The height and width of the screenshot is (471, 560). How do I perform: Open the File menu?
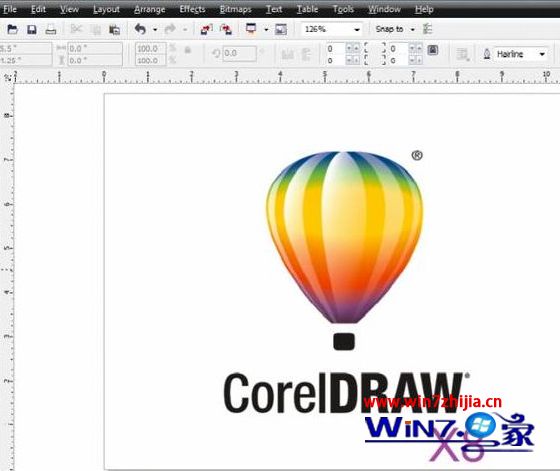point(10,9)
